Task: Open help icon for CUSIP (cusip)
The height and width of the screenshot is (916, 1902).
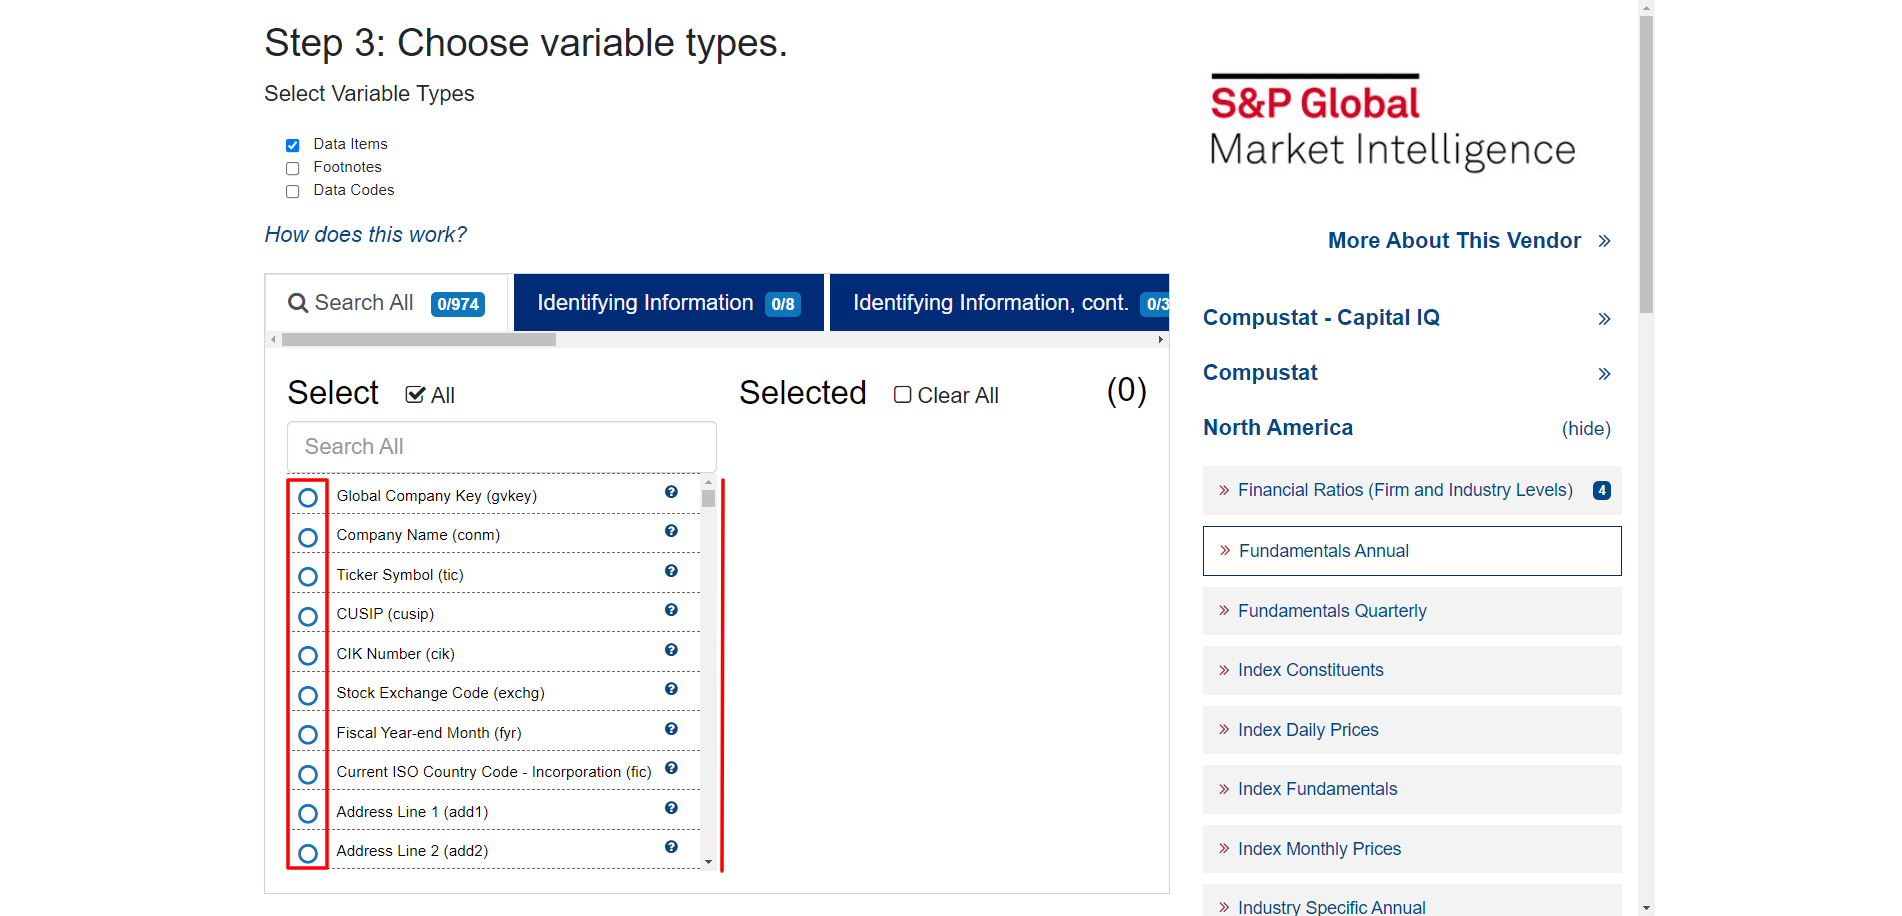Action: click(671, 610)
